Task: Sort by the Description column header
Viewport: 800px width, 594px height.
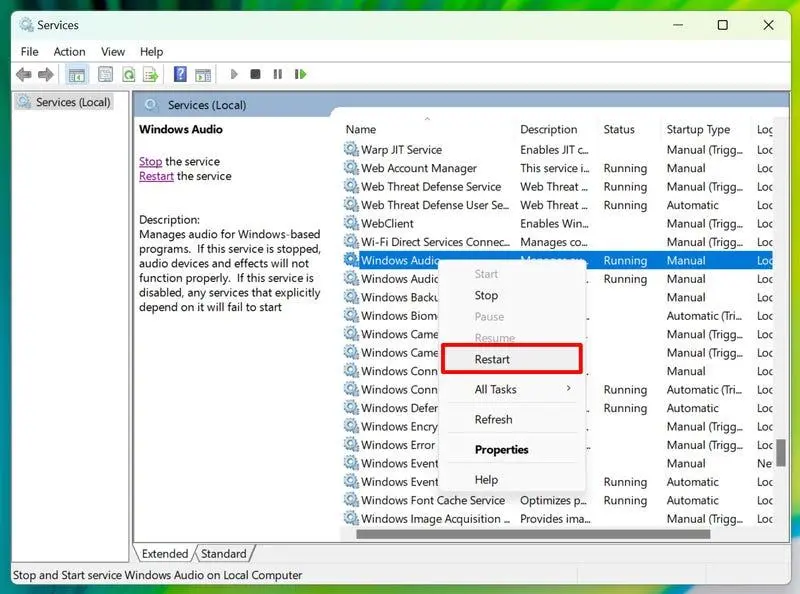Action: click(549, 130)
